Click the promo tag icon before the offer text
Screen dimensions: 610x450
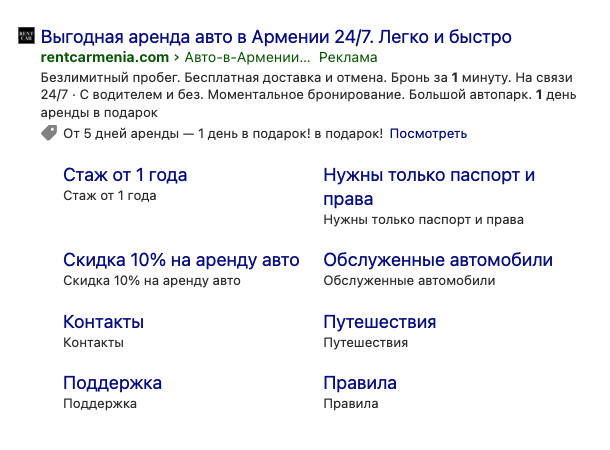tap(49, 133)
